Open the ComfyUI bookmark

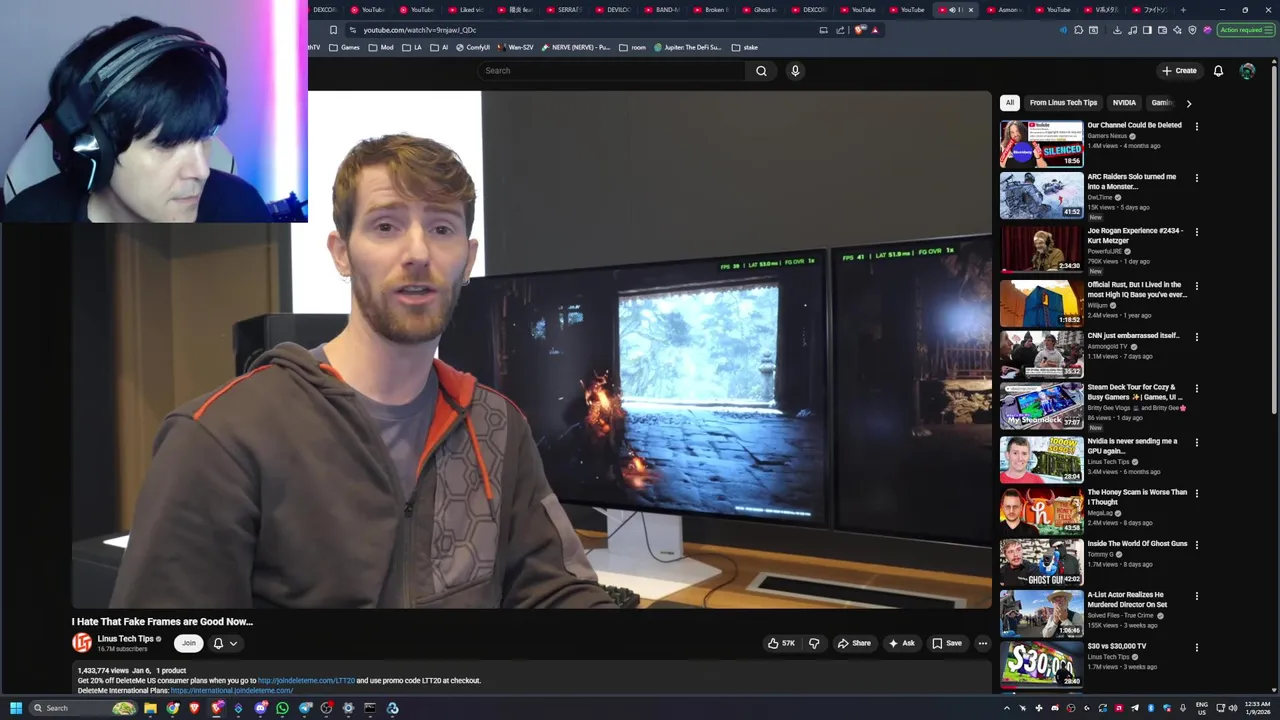(x=473, y=47)
